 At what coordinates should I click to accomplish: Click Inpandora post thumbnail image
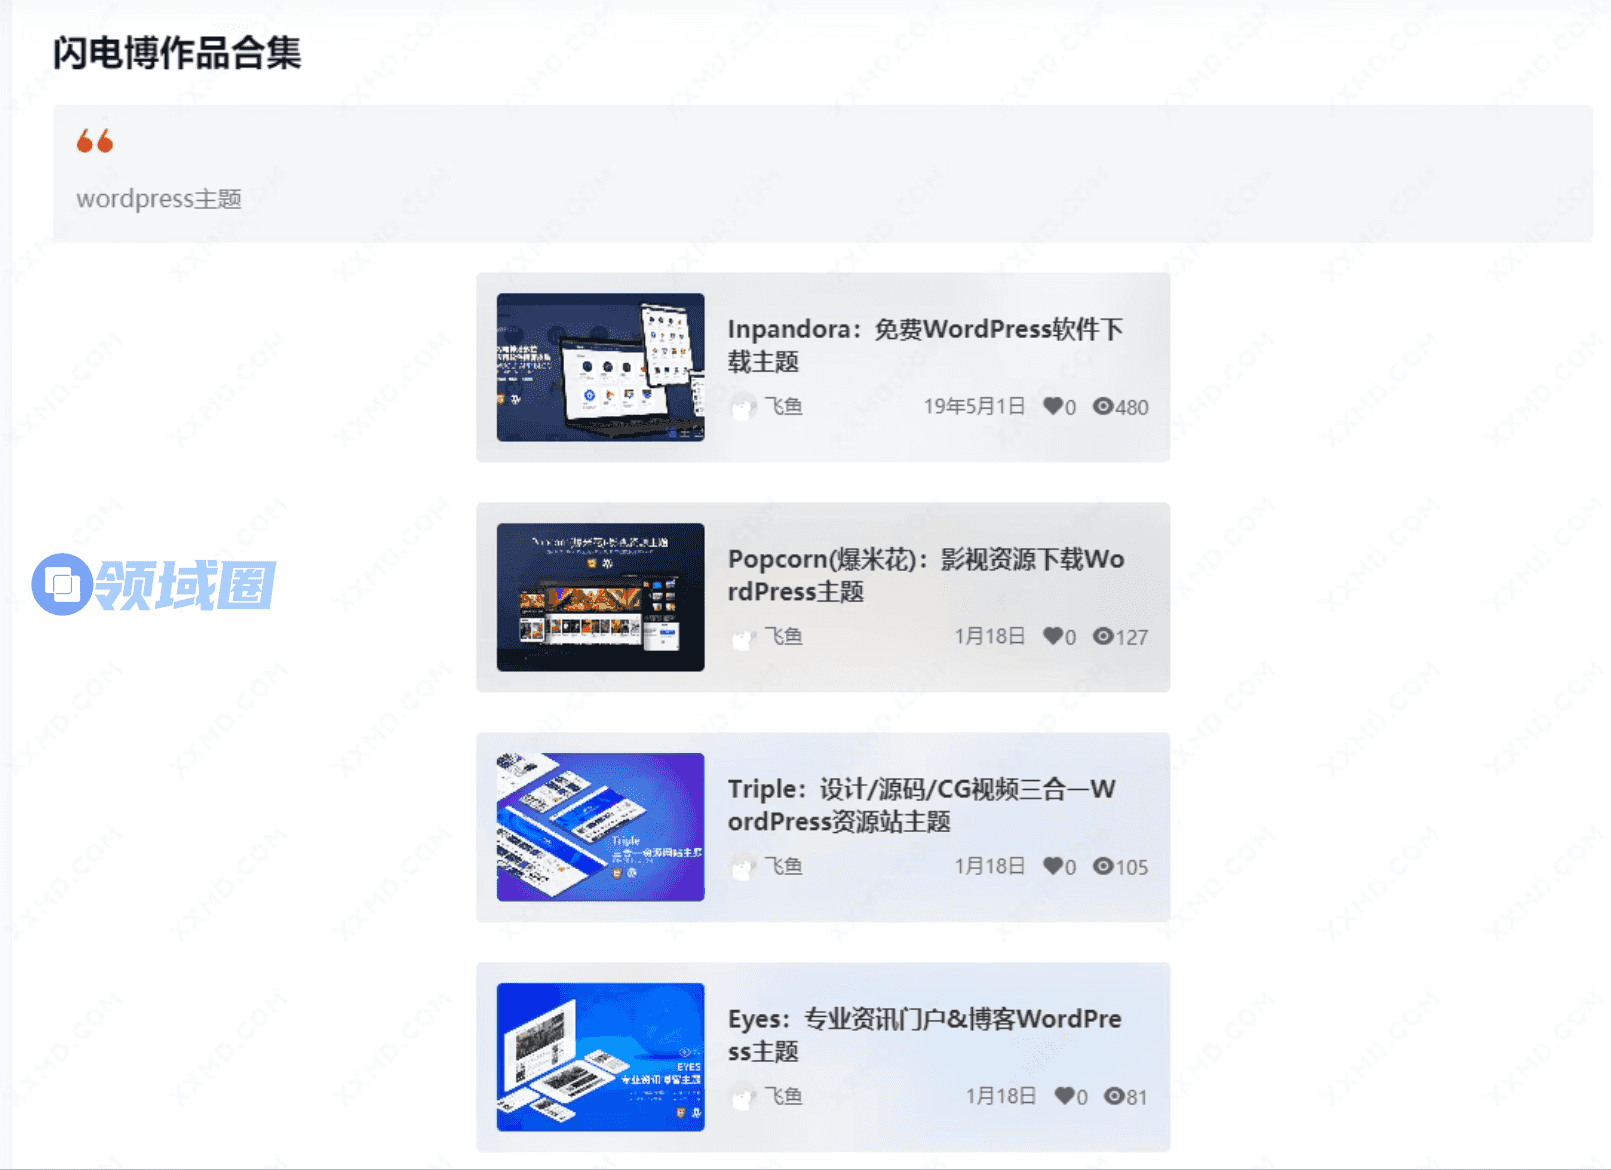pyautogui.click(x=600, y=367)
